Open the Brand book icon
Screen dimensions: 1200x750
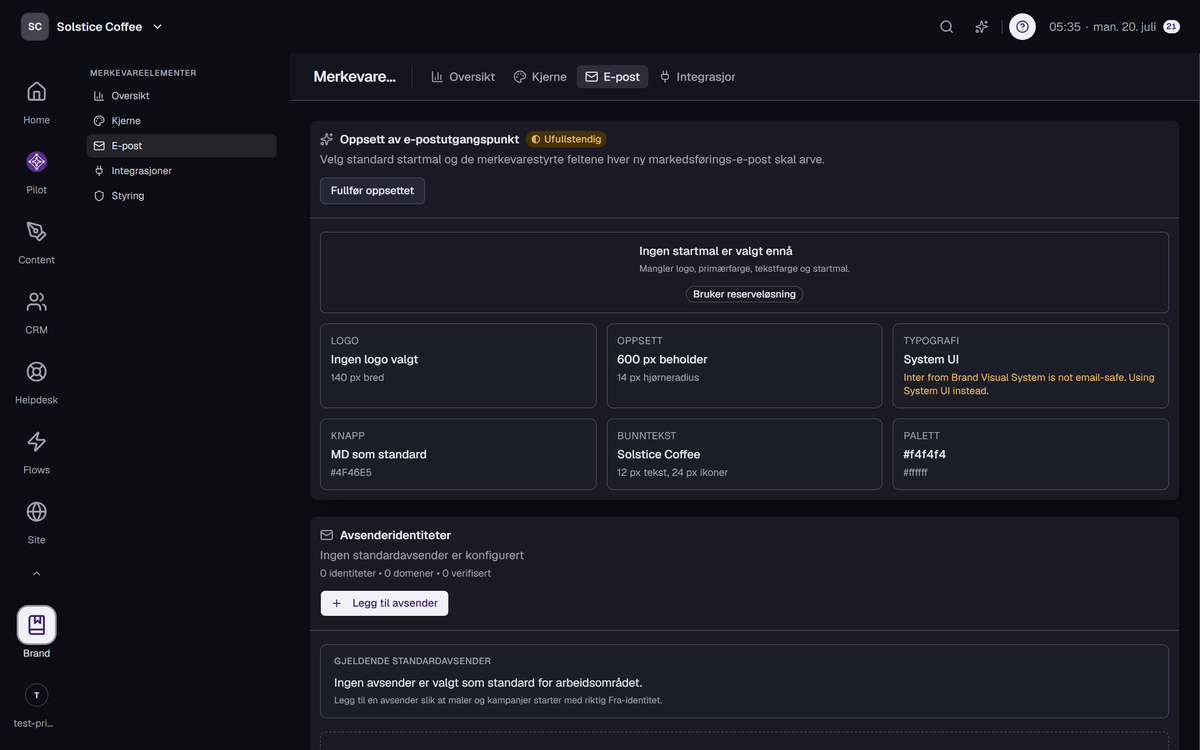37,625
